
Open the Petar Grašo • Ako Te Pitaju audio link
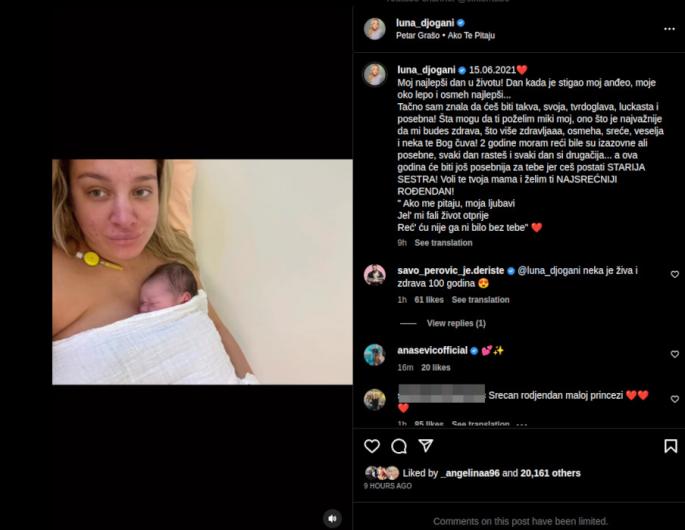[445, 35]
